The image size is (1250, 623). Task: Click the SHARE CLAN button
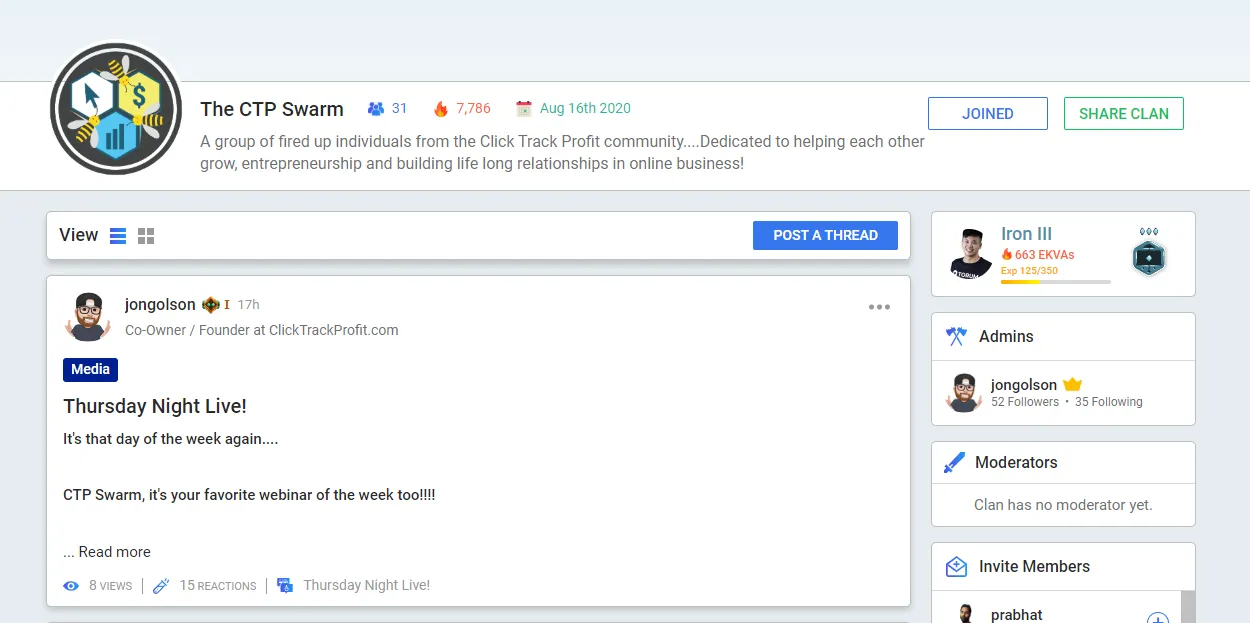click(1124, 114)
